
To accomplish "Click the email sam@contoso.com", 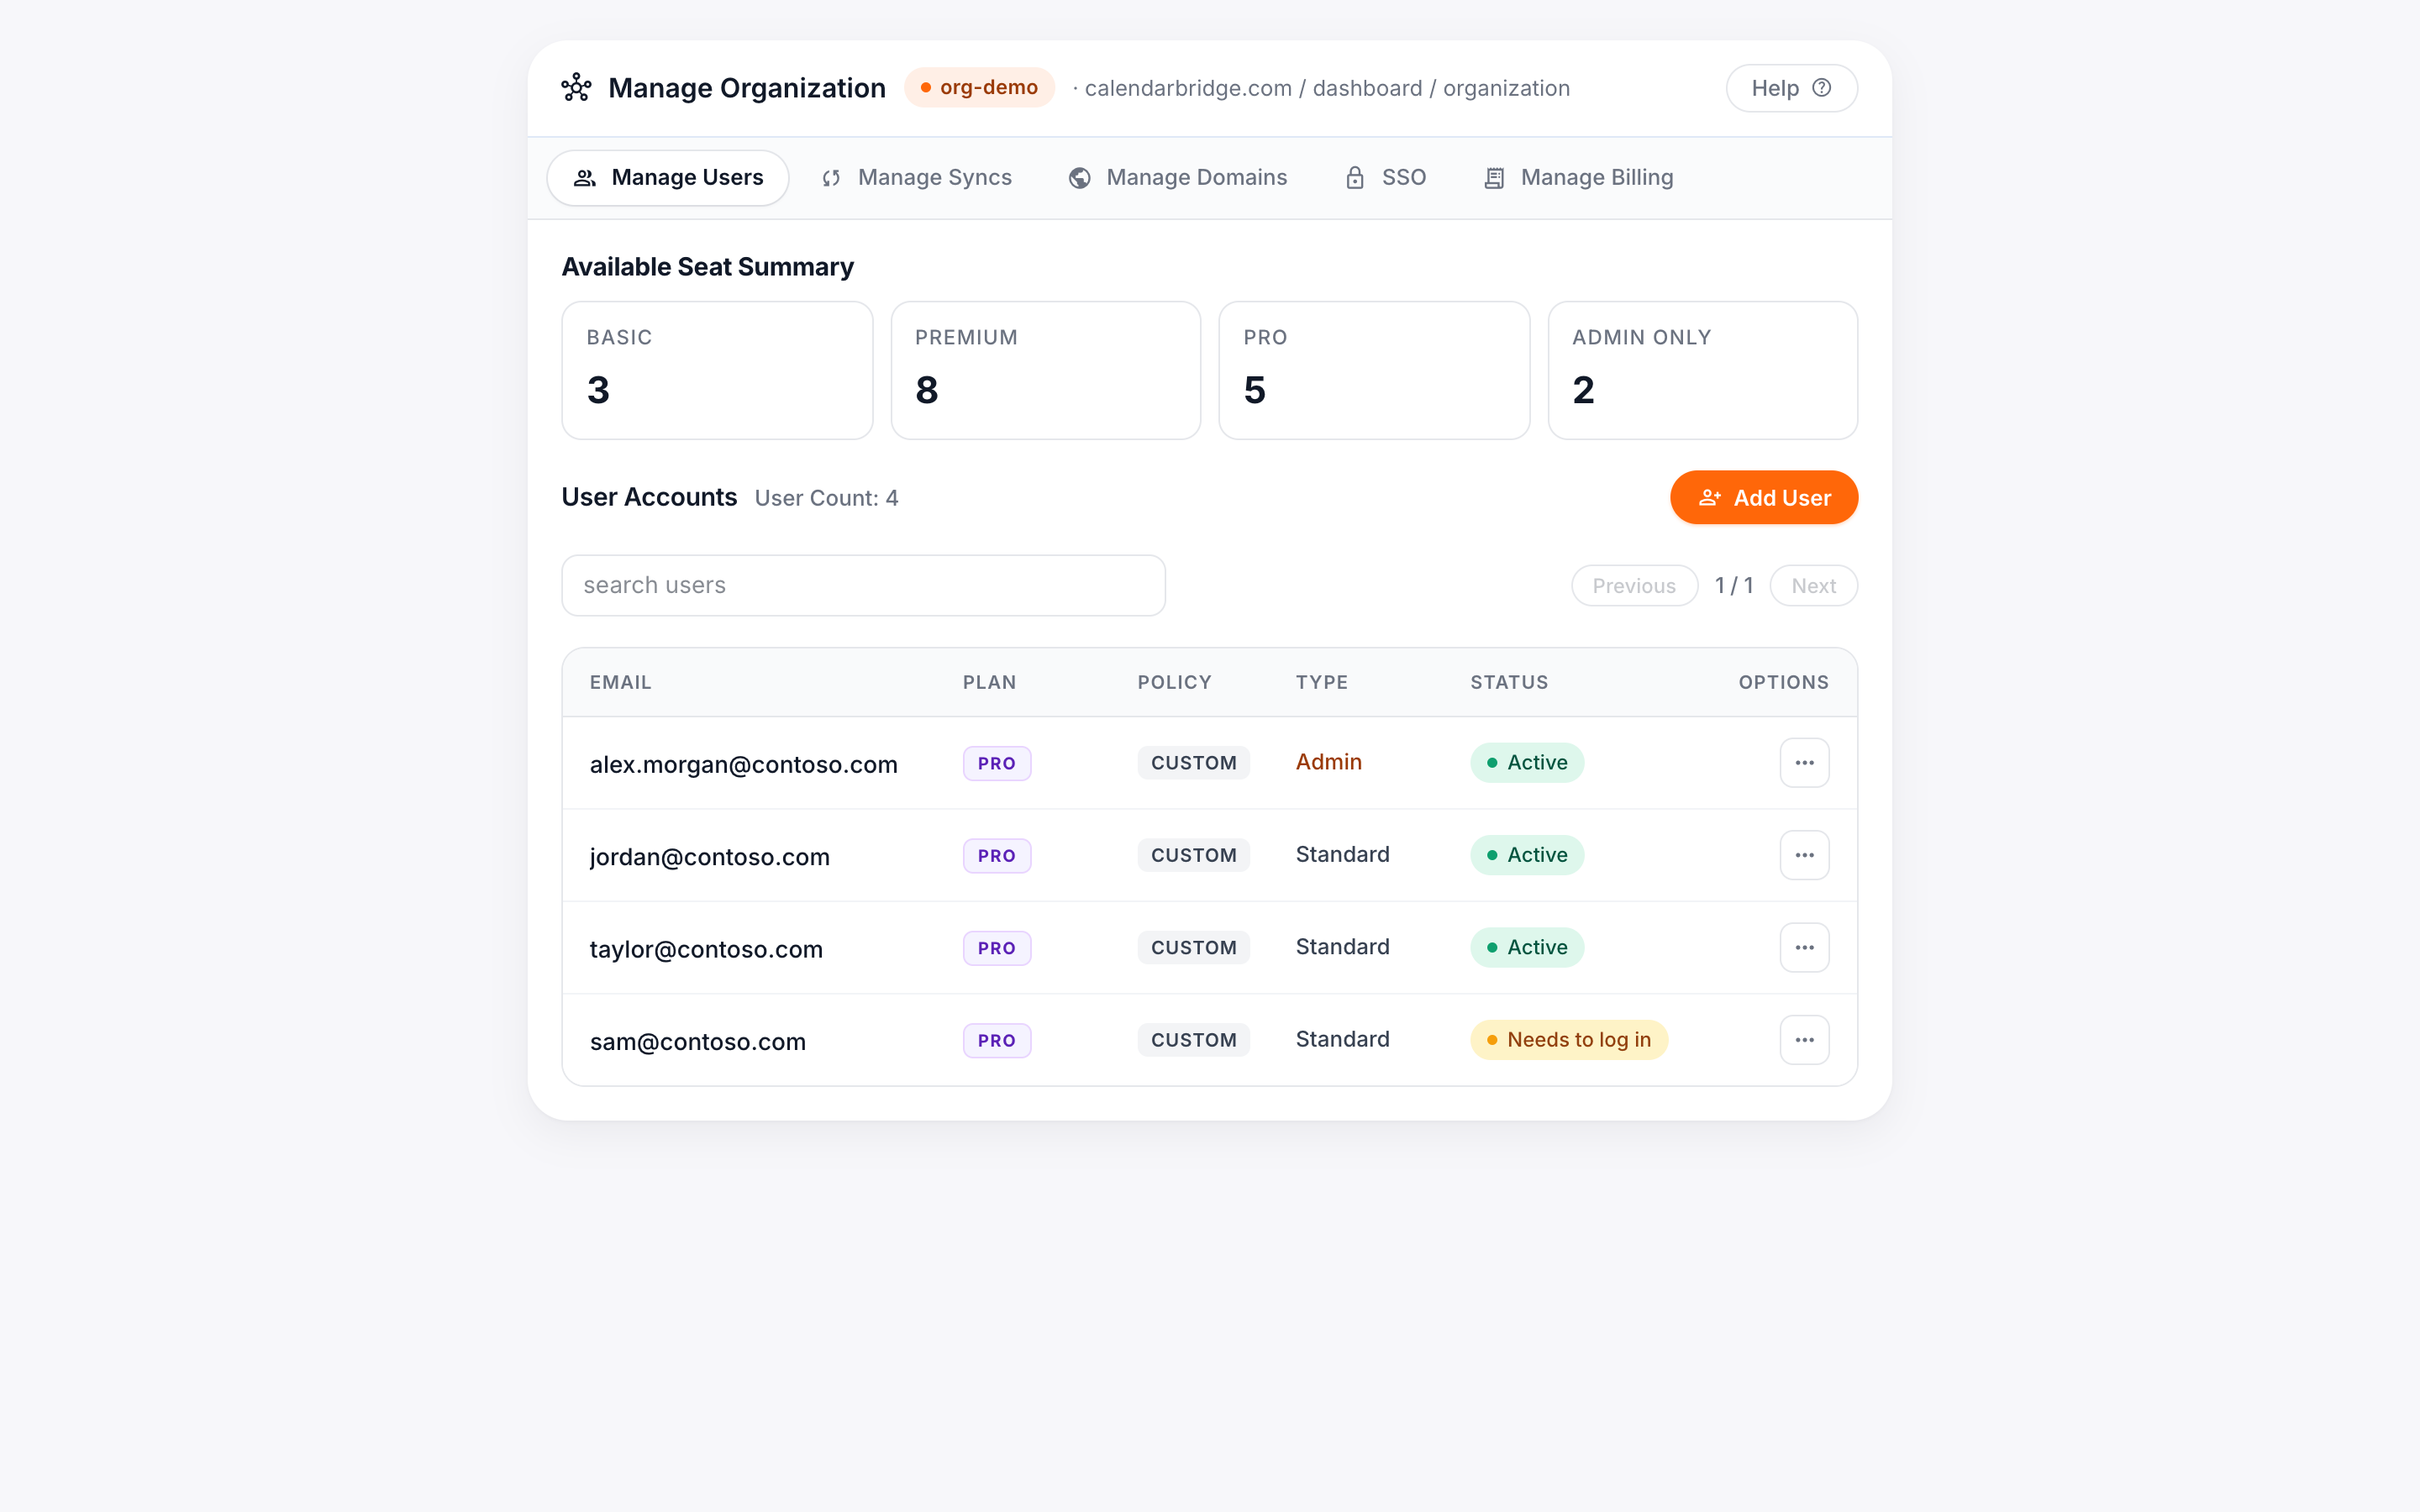I will [x=697, y=1042].
